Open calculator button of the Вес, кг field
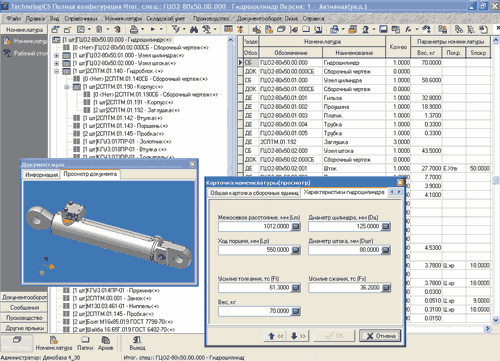 [295, 311]
